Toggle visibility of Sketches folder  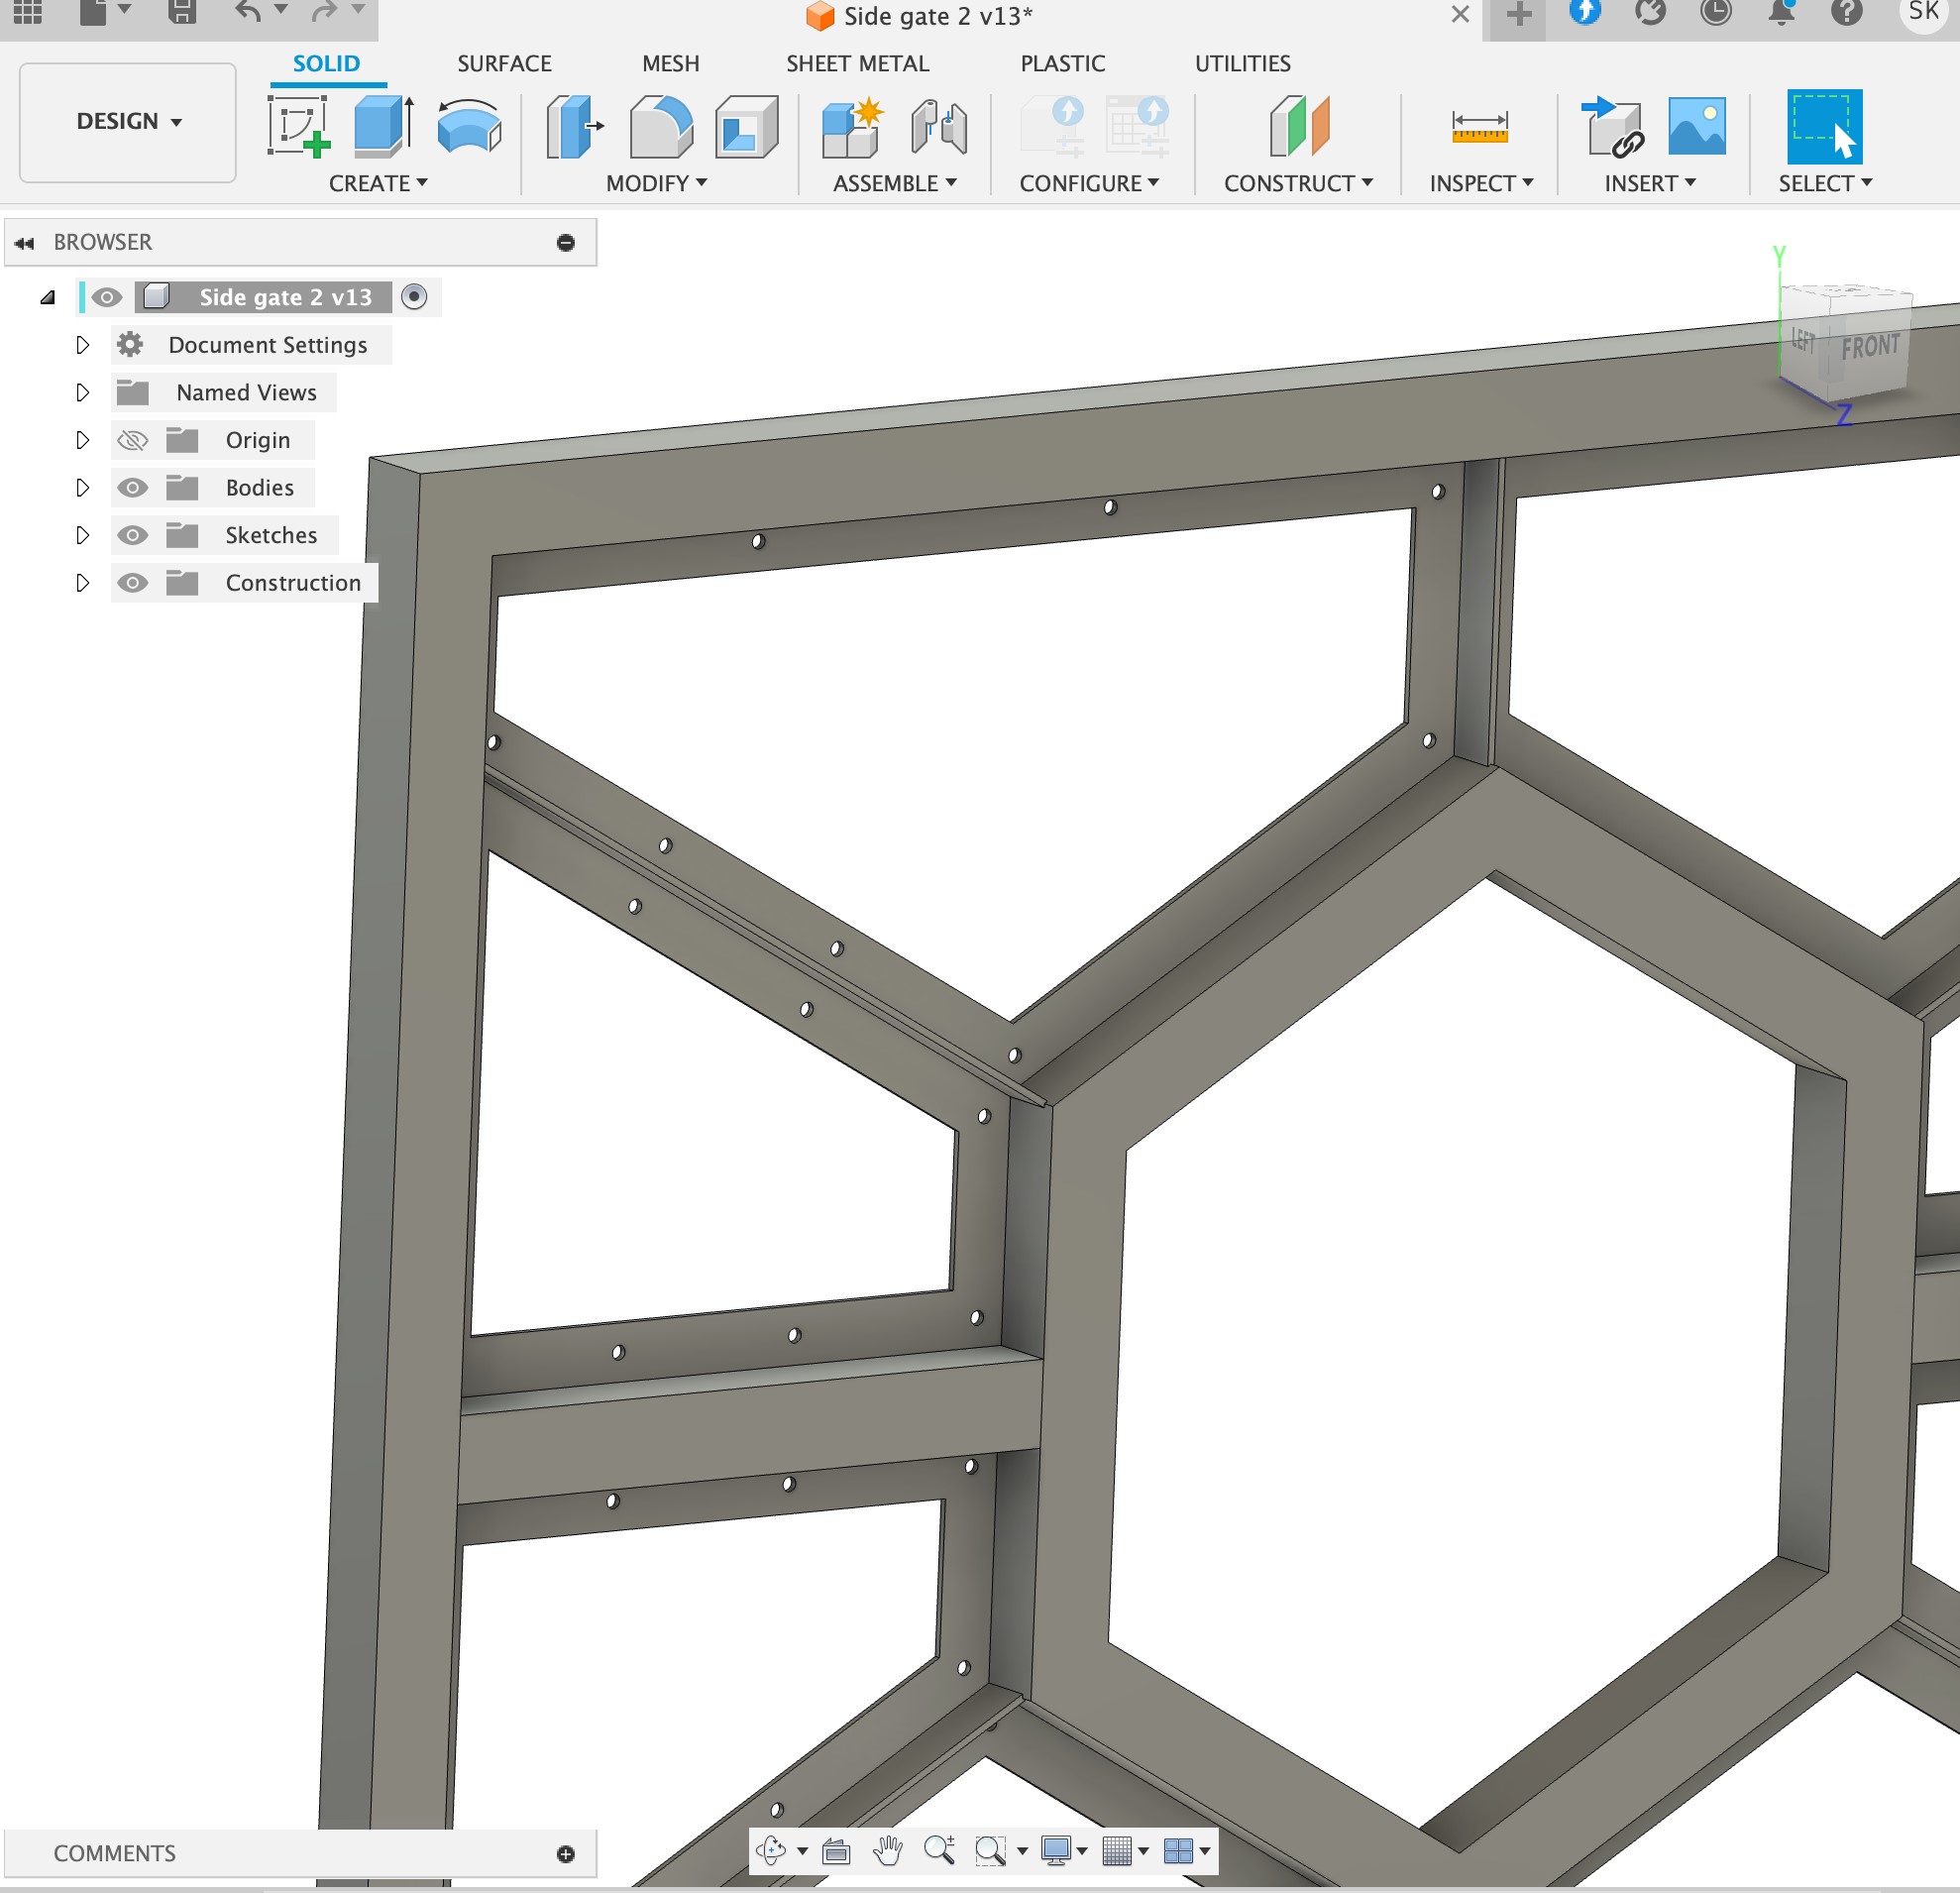(x=132, y=535)
